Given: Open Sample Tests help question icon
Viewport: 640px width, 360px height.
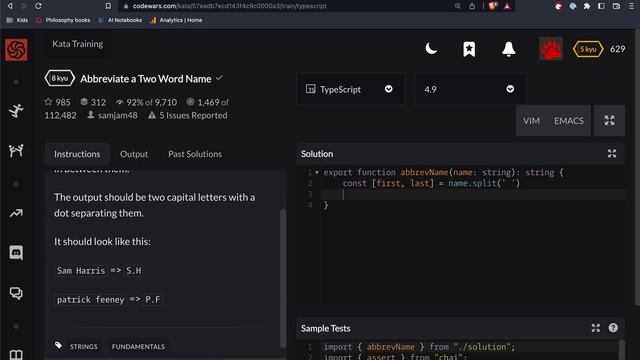Looking at the screenshot, I should 613,328.
